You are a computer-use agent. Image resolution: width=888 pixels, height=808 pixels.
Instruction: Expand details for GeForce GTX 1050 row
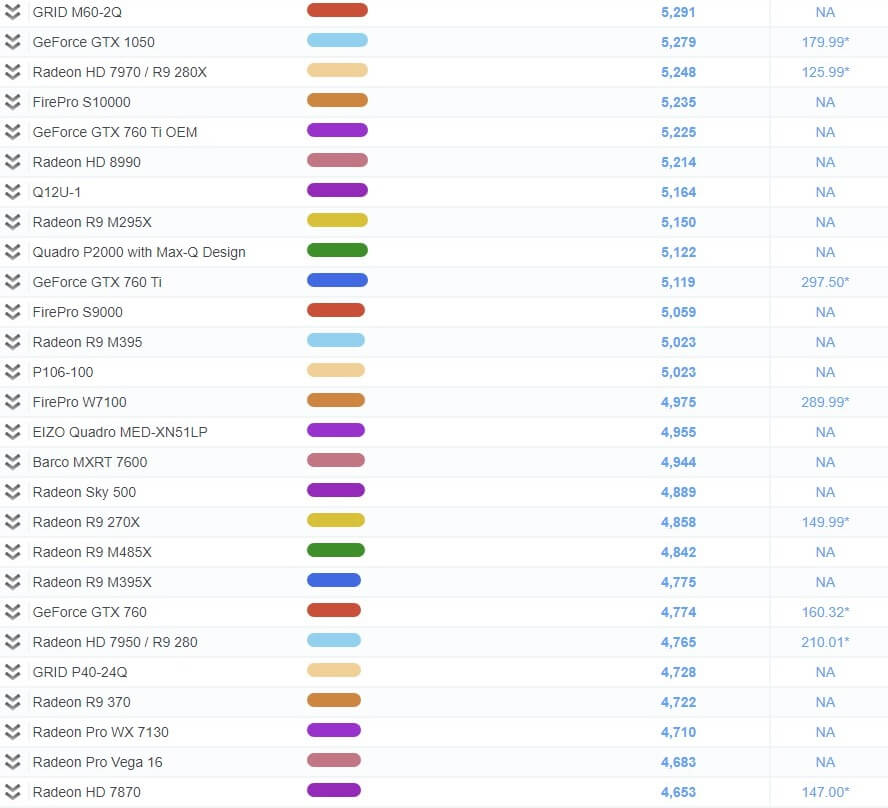[x=12, y=42]
